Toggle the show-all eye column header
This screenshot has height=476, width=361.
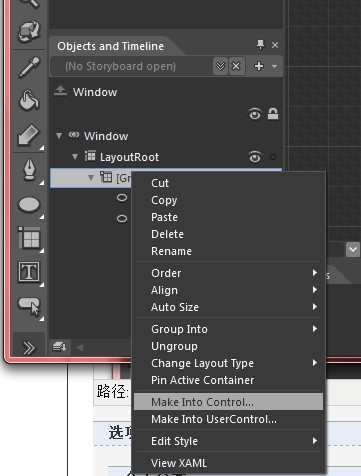pyautogui.click(x=255, y=114)
